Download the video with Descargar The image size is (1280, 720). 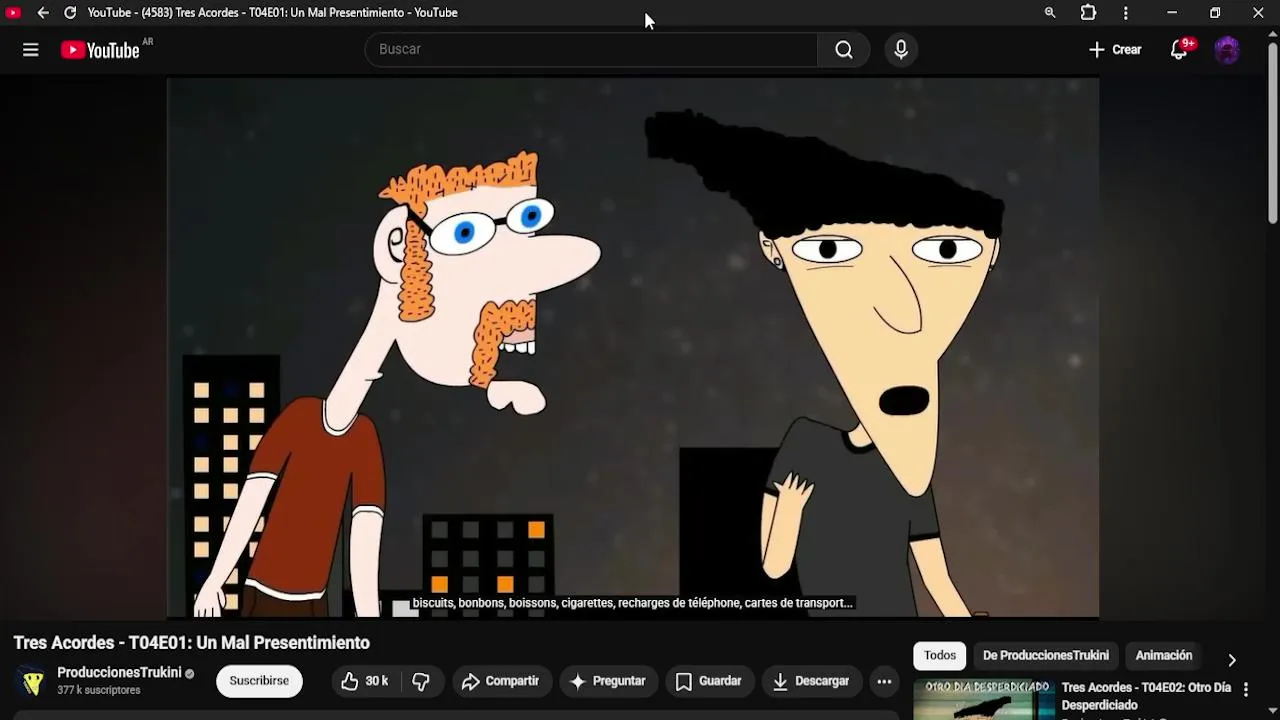[x=811, y=681]
